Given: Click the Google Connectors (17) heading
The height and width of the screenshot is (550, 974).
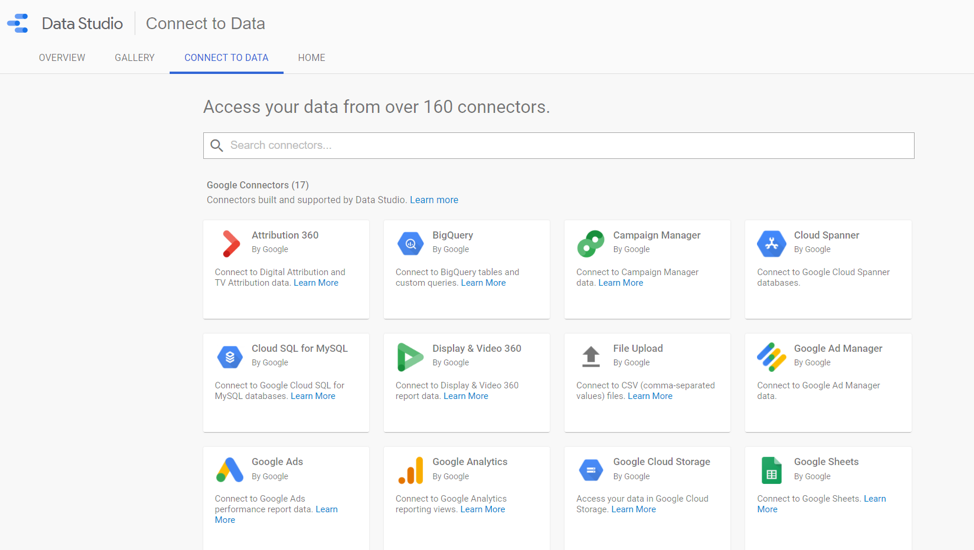Looking at the screenshot, I should tap(258, 185).
